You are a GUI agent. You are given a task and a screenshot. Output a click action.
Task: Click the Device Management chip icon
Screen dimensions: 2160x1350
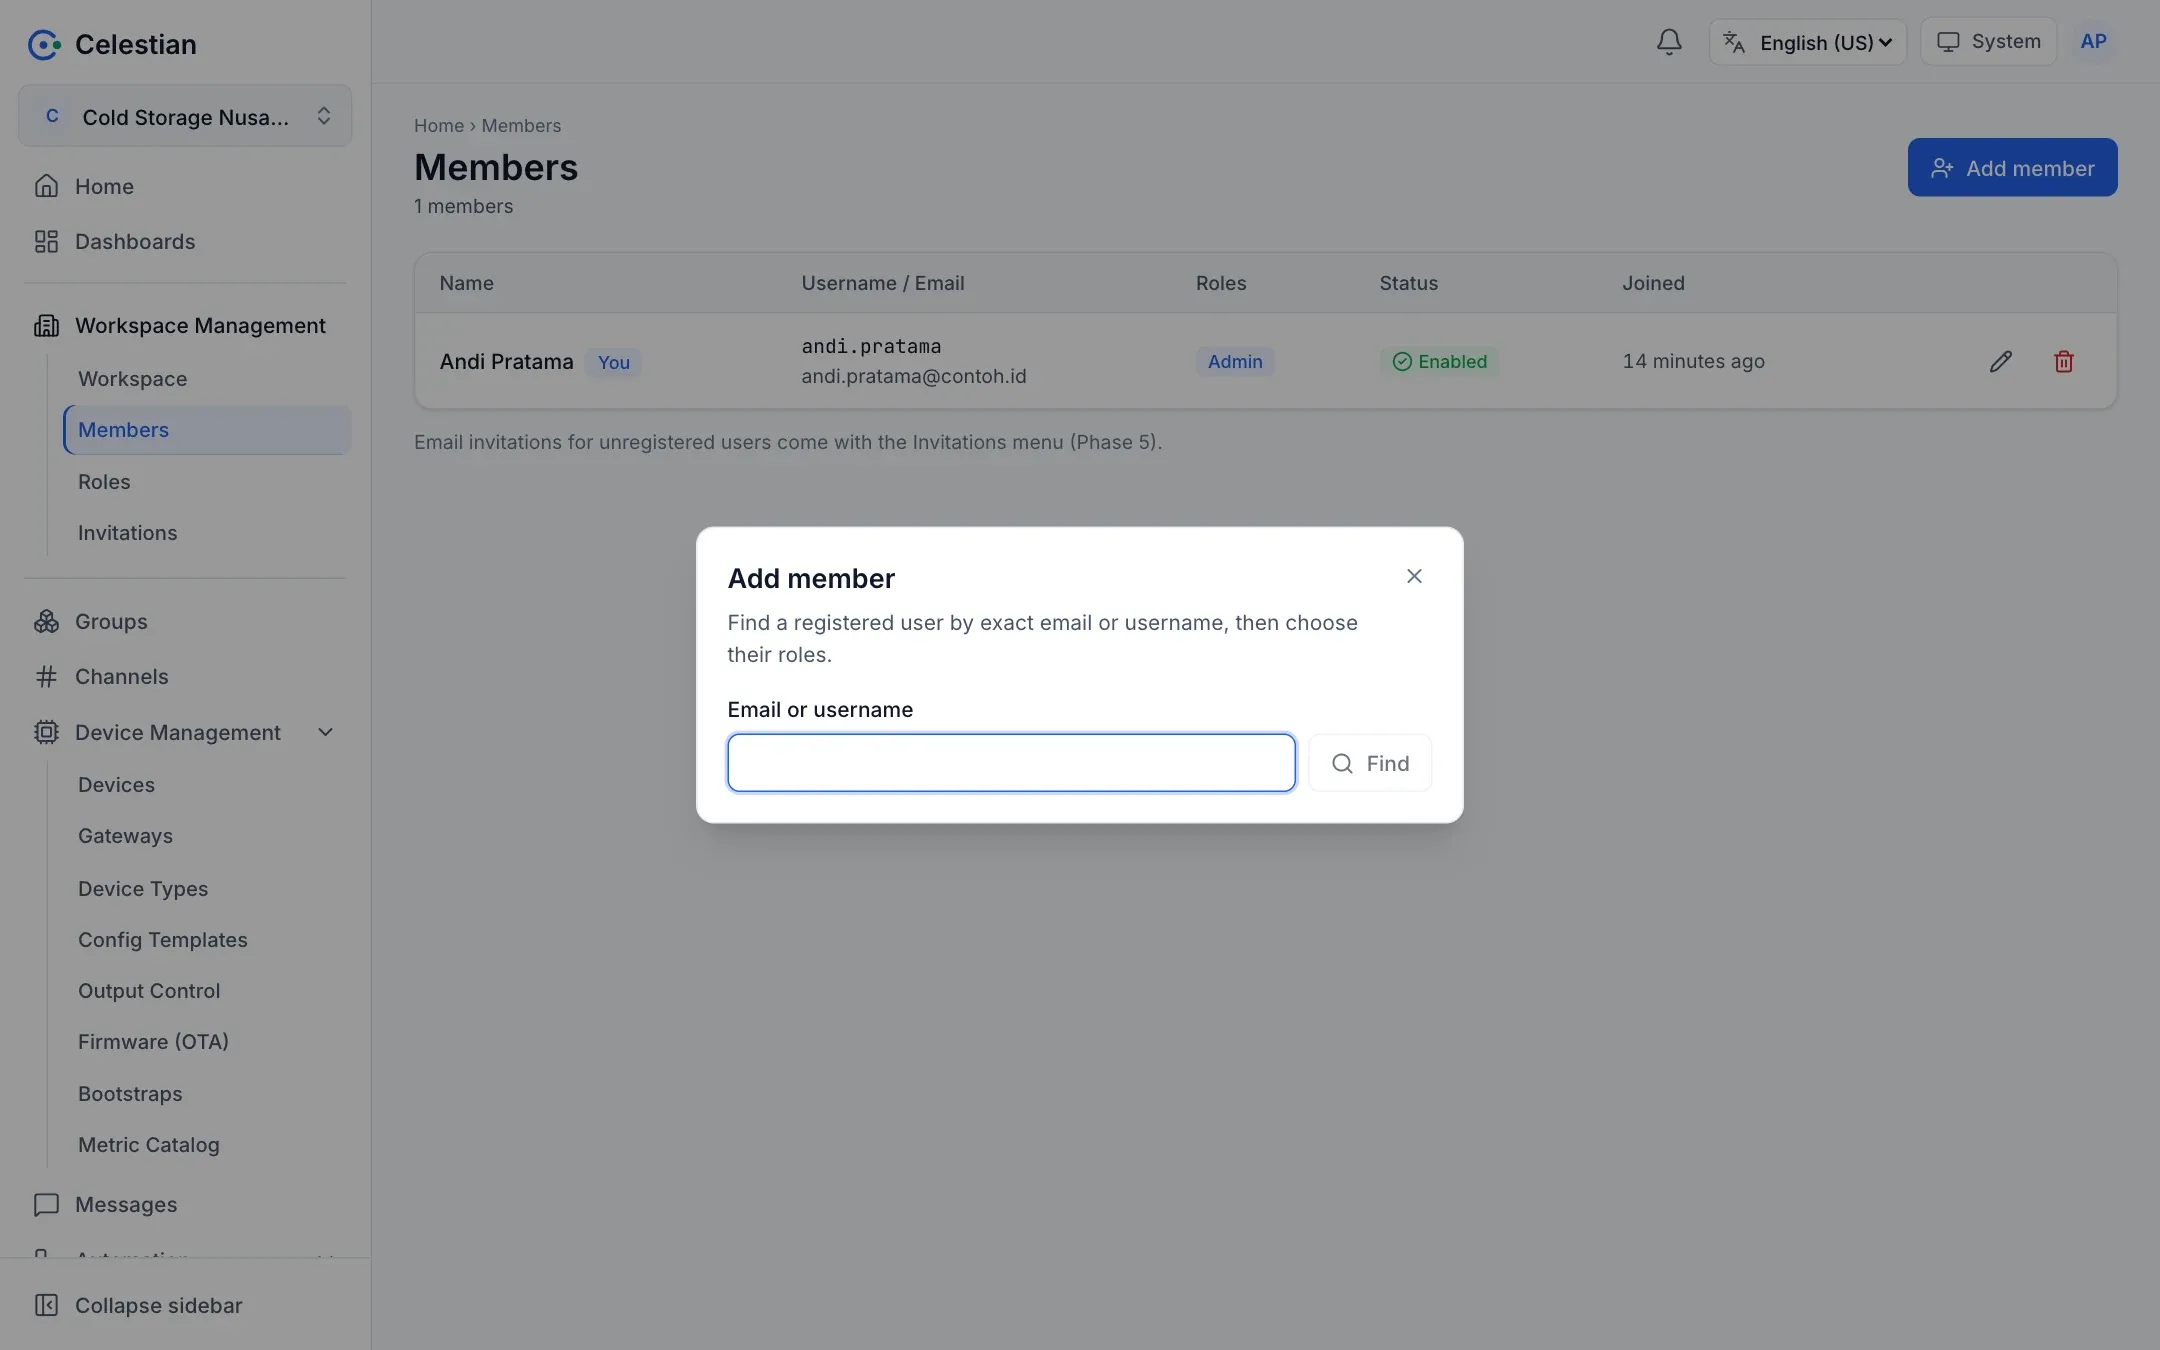(x=46, y=732)
